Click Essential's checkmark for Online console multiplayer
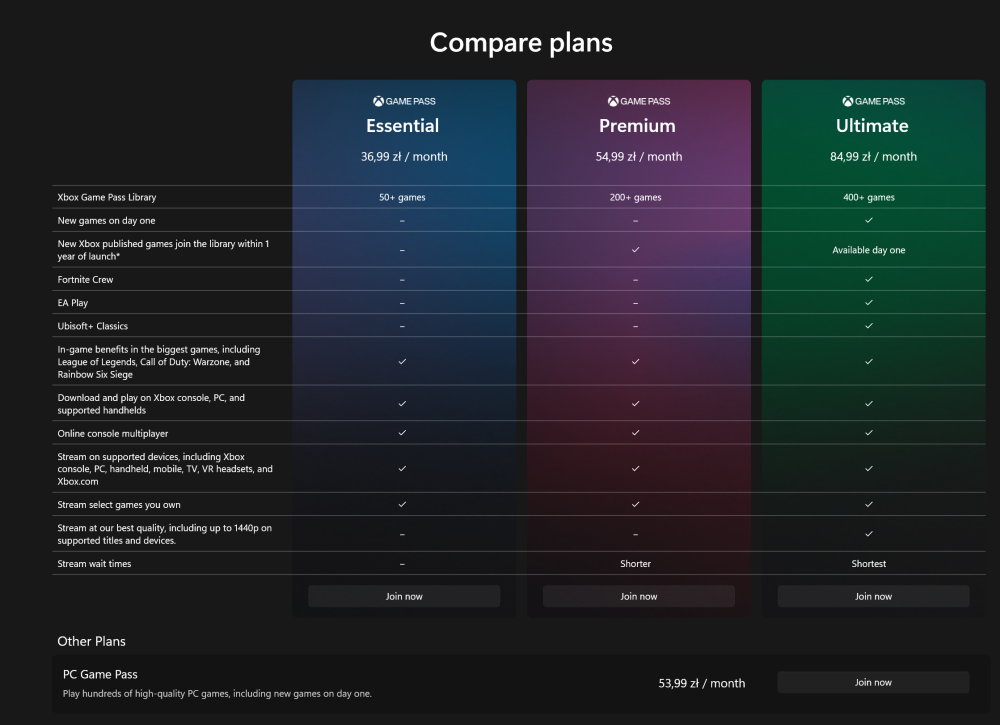 402,433
